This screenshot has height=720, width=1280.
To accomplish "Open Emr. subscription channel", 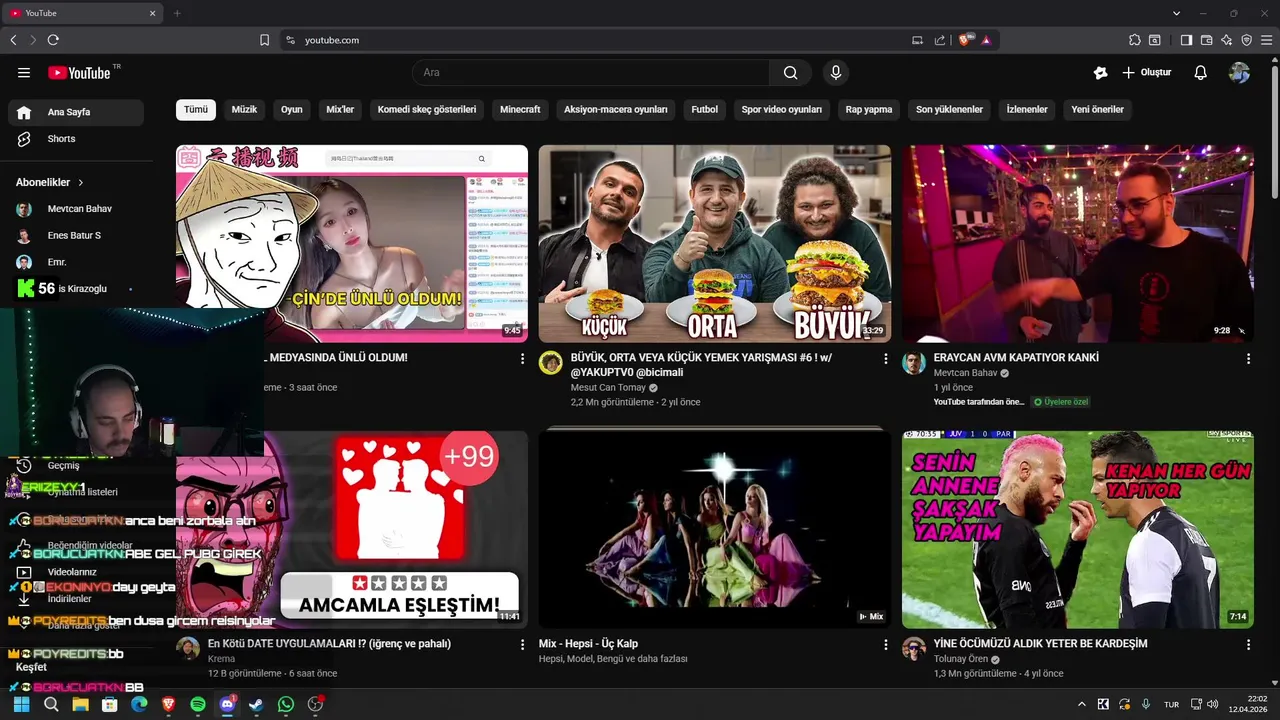I will [x=76, y=262].
